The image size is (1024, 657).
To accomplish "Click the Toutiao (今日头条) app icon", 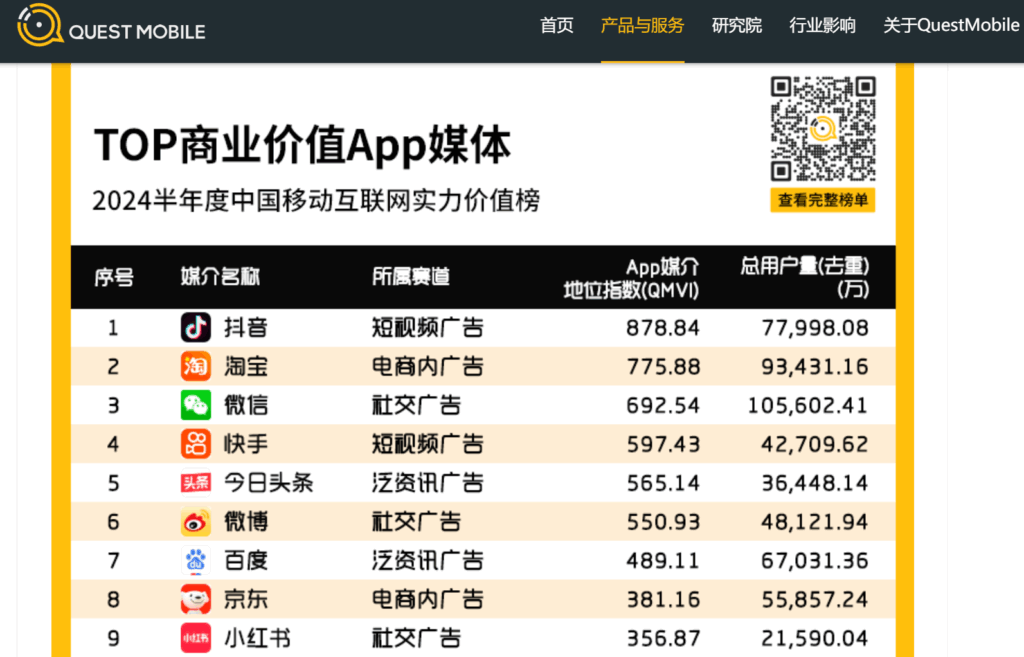I will point(196,483).
